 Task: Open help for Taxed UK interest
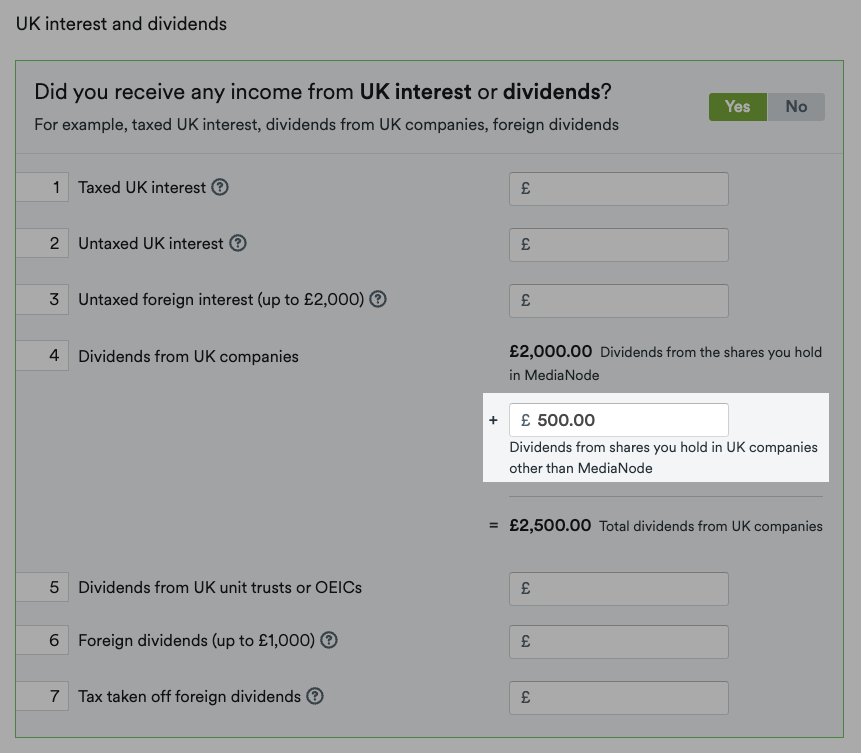(220, 187)
